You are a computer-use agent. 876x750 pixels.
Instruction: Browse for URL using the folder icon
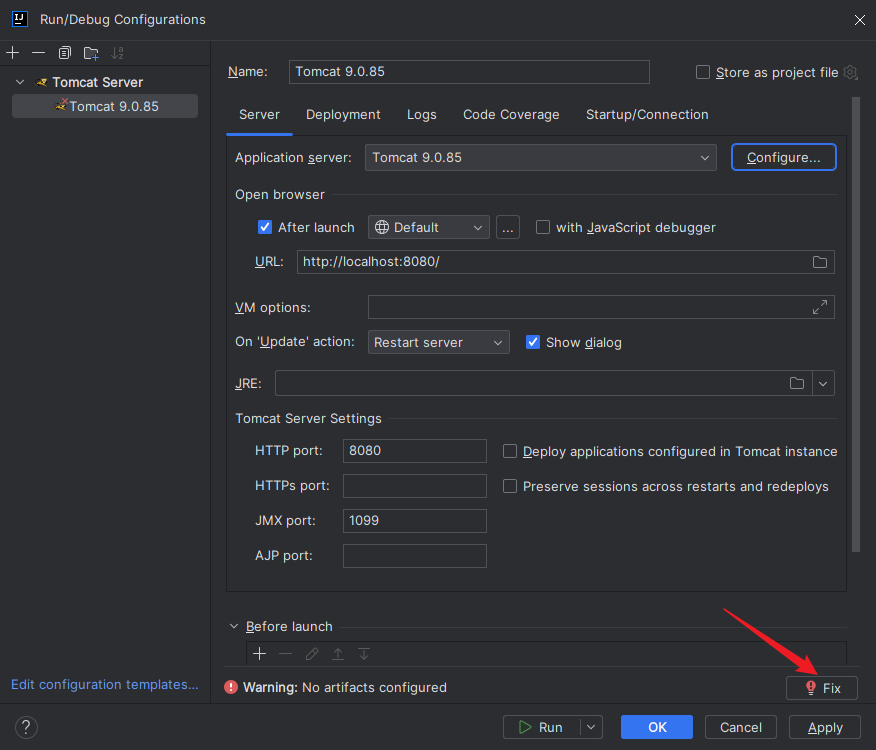tap(820, 262)
